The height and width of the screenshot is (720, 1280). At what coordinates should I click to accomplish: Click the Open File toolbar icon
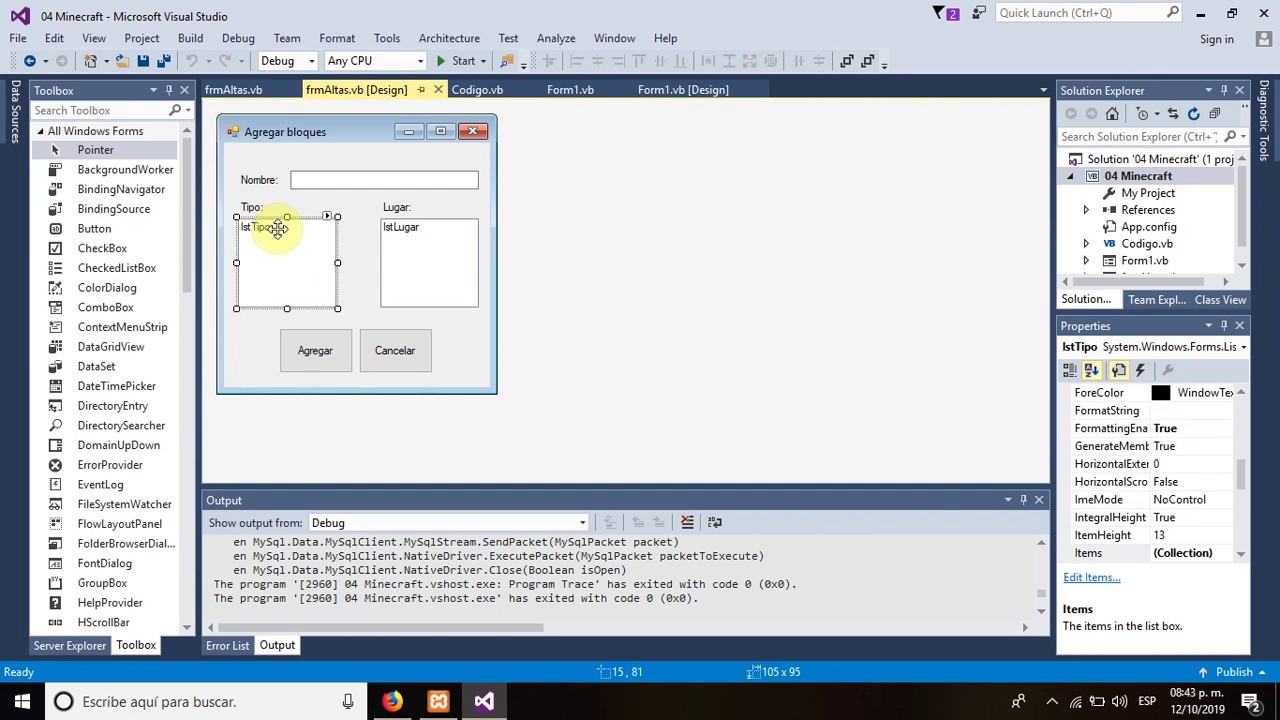pyautogui.click(x=122, y=61)
